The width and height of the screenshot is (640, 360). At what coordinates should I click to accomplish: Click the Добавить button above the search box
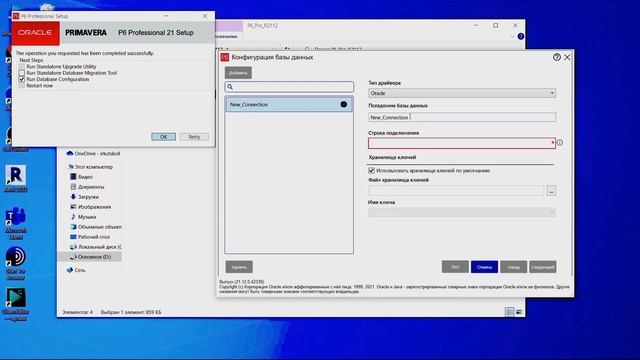pos(238,73)
